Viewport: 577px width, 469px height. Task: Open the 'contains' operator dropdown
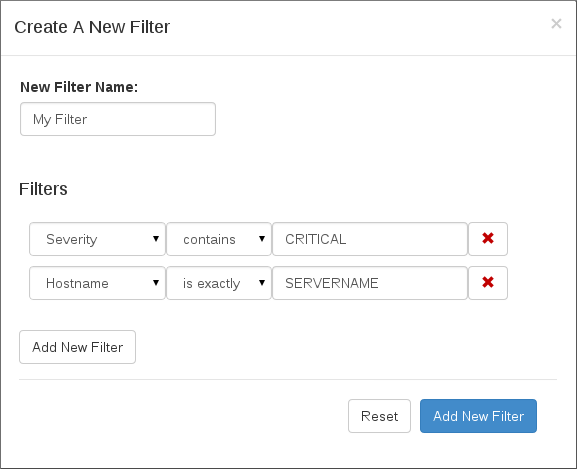219,239
